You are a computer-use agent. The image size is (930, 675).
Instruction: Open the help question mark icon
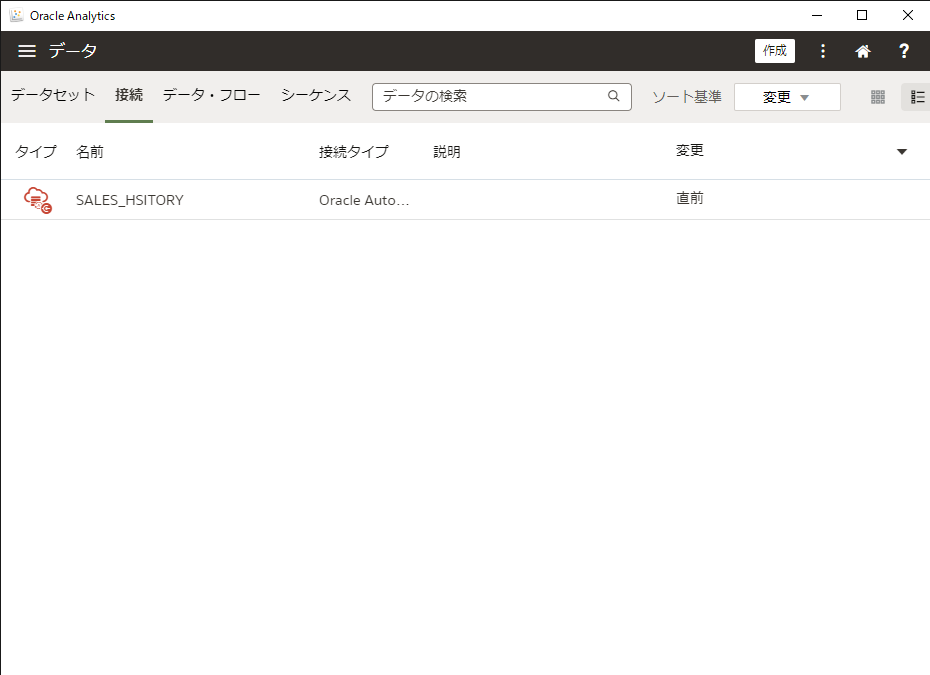pos(904,51)
